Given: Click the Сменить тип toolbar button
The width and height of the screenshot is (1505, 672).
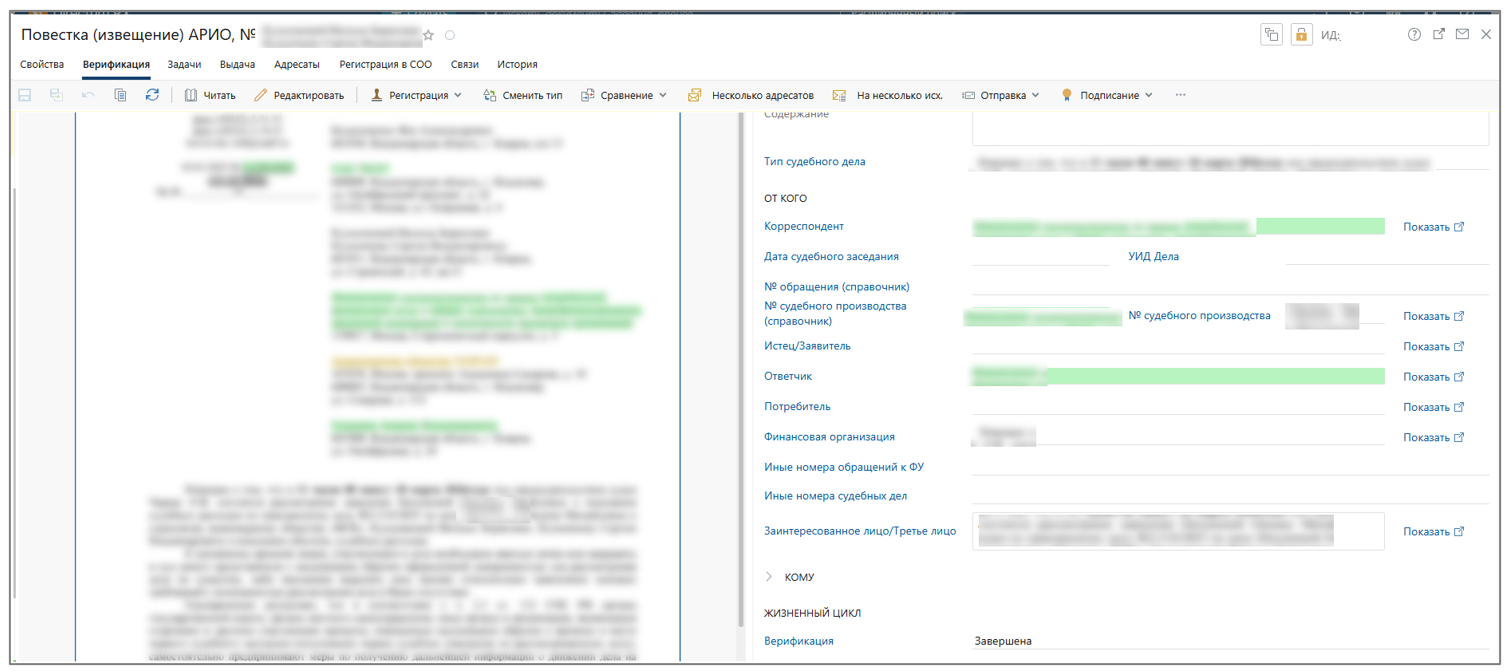Looking at the screenshot, I should (x=523, y=95).
